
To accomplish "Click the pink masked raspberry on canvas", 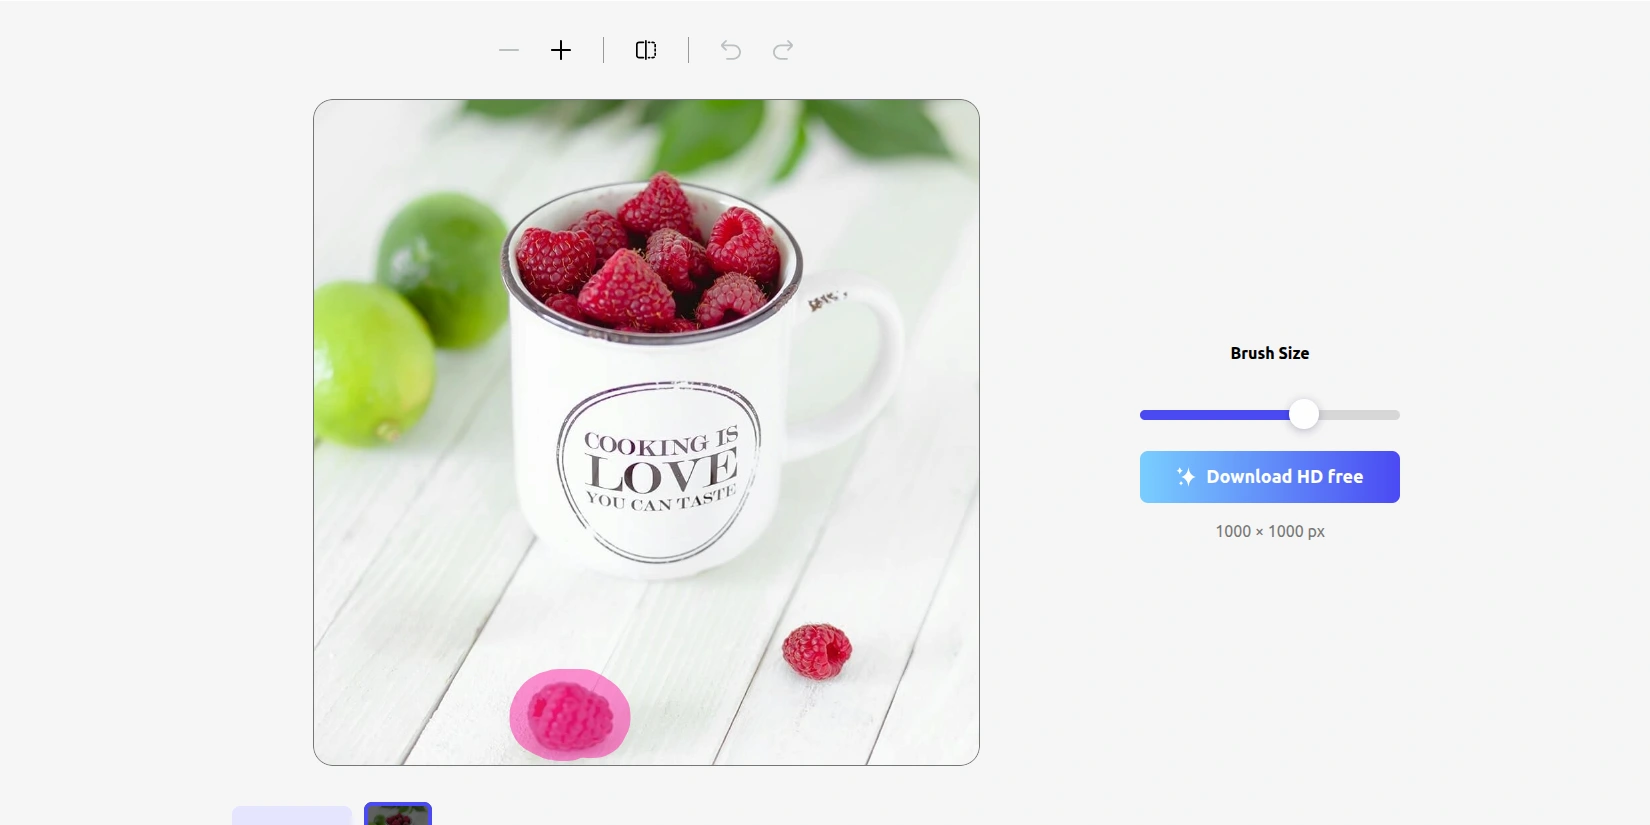I will pyautogui.click(x=570, y=715).
